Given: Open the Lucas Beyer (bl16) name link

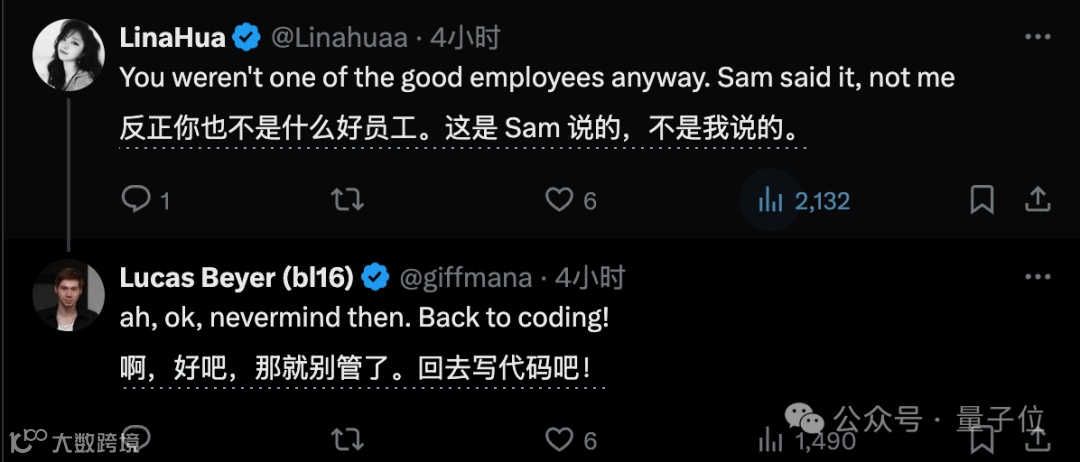Looking at the screenshot, I should click(x=236, y=277).
